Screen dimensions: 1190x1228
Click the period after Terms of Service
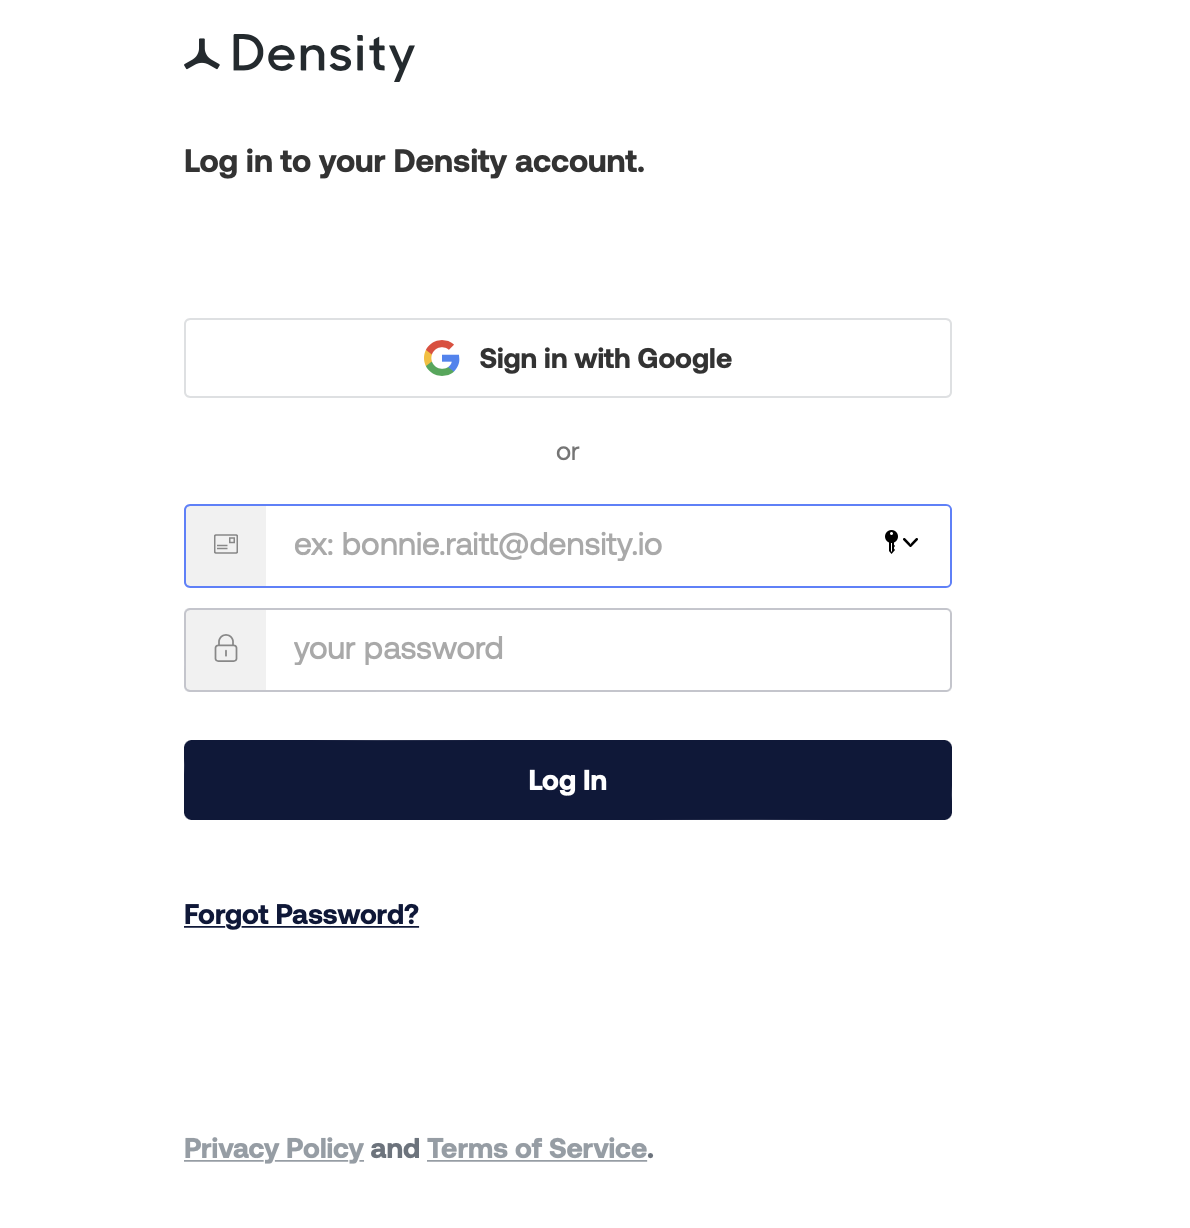(x=651, y=1157)
